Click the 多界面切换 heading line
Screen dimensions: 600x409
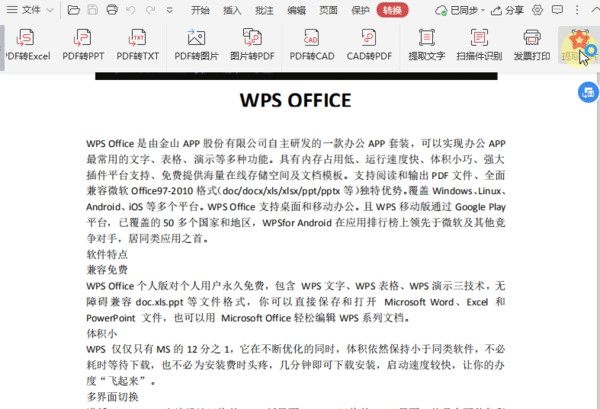click(x=112, y=397)
